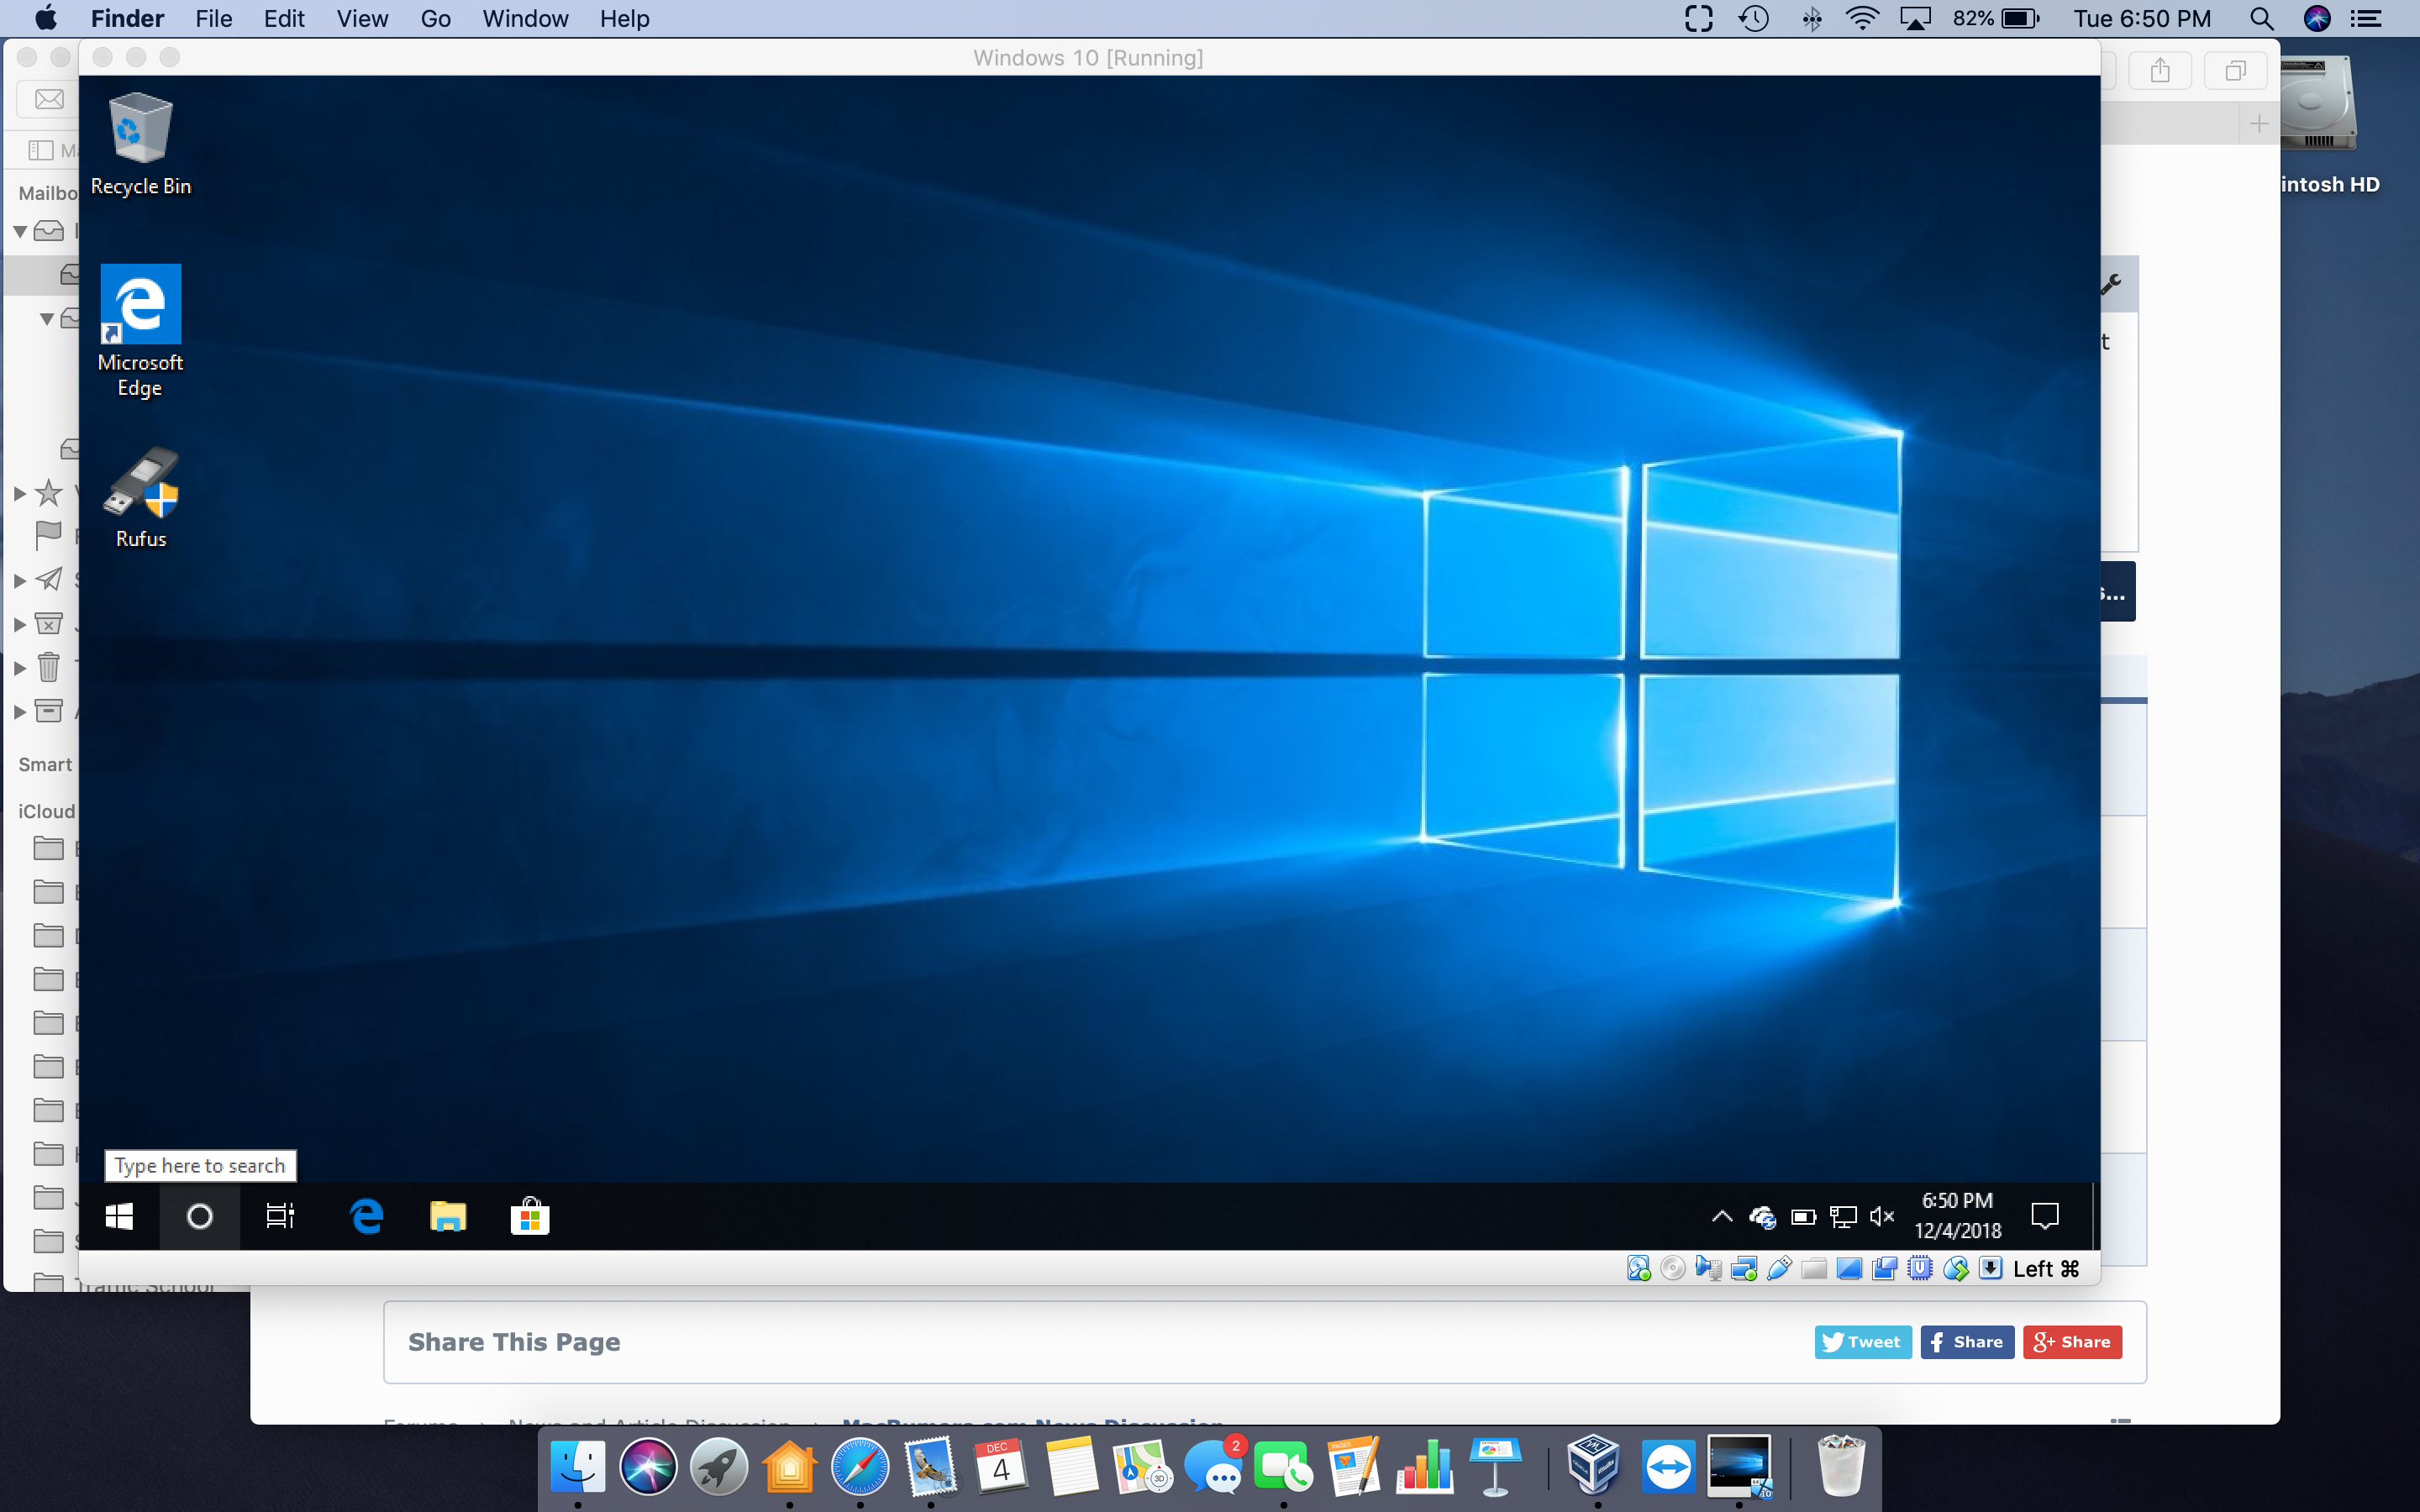Open Microsoft Store from the Windows taskbar
The image size is (2420, 1512).
pyautogui.click(x=530, y=1216)
